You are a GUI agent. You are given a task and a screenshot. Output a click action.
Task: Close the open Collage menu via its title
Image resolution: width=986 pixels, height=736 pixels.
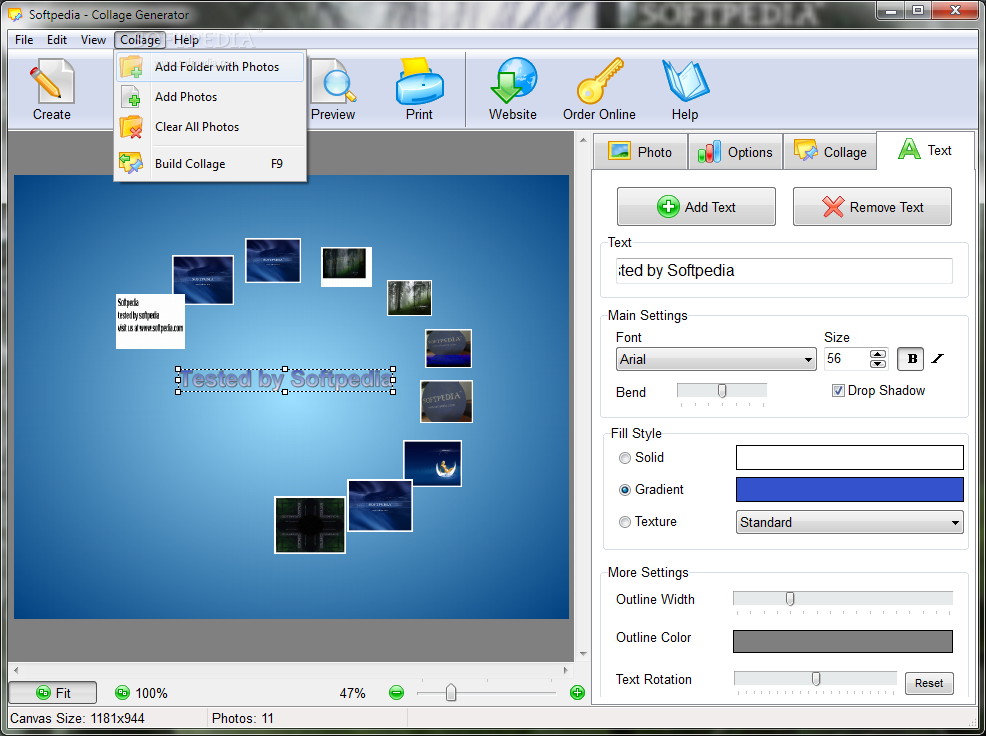(x=140, y=40)
